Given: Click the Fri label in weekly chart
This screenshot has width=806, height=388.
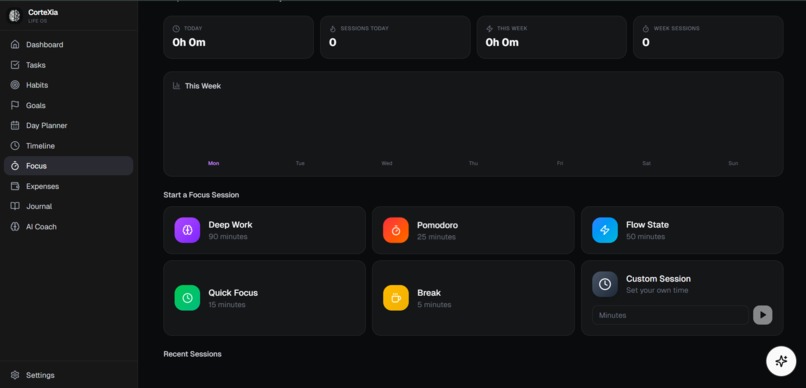Looking at the screenshot, I should click(560, 163).
